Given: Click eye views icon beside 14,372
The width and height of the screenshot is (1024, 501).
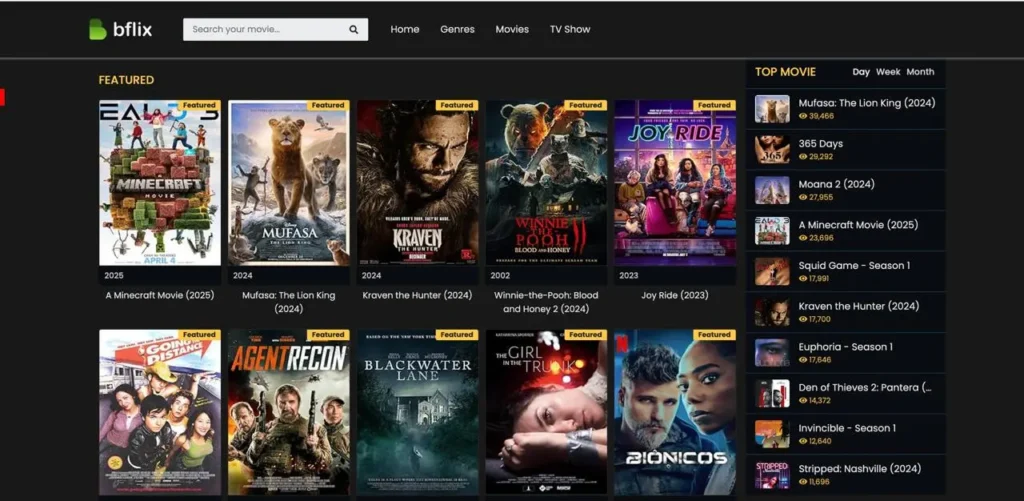Looking at the screenshot, I should point(803,400).
